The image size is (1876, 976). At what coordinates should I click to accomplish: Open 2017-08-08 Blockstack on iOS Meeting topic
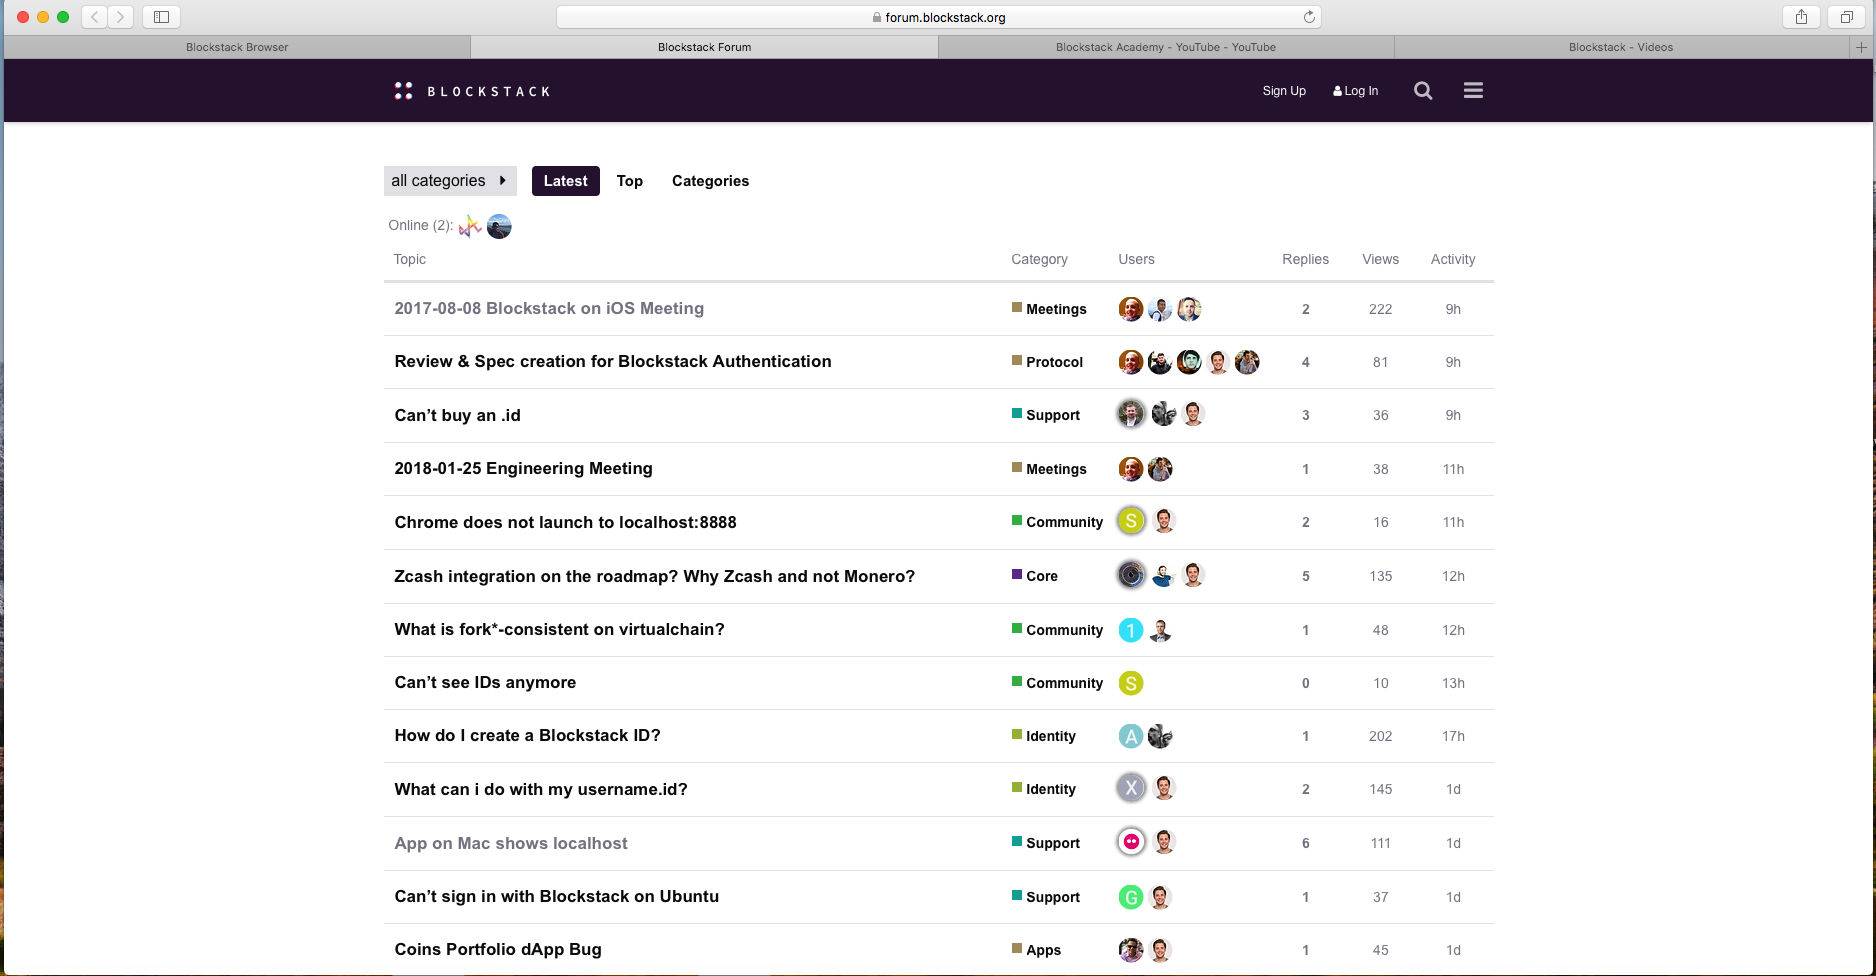[549, 309]
